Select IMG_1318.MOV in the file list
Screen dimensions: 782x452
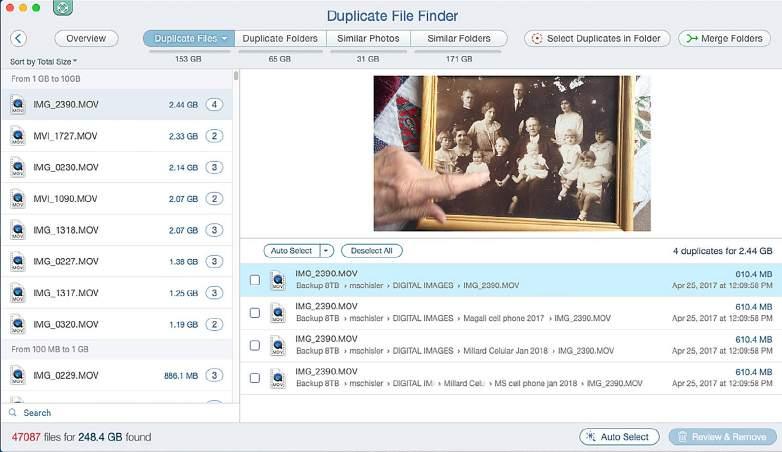(117, 230)
